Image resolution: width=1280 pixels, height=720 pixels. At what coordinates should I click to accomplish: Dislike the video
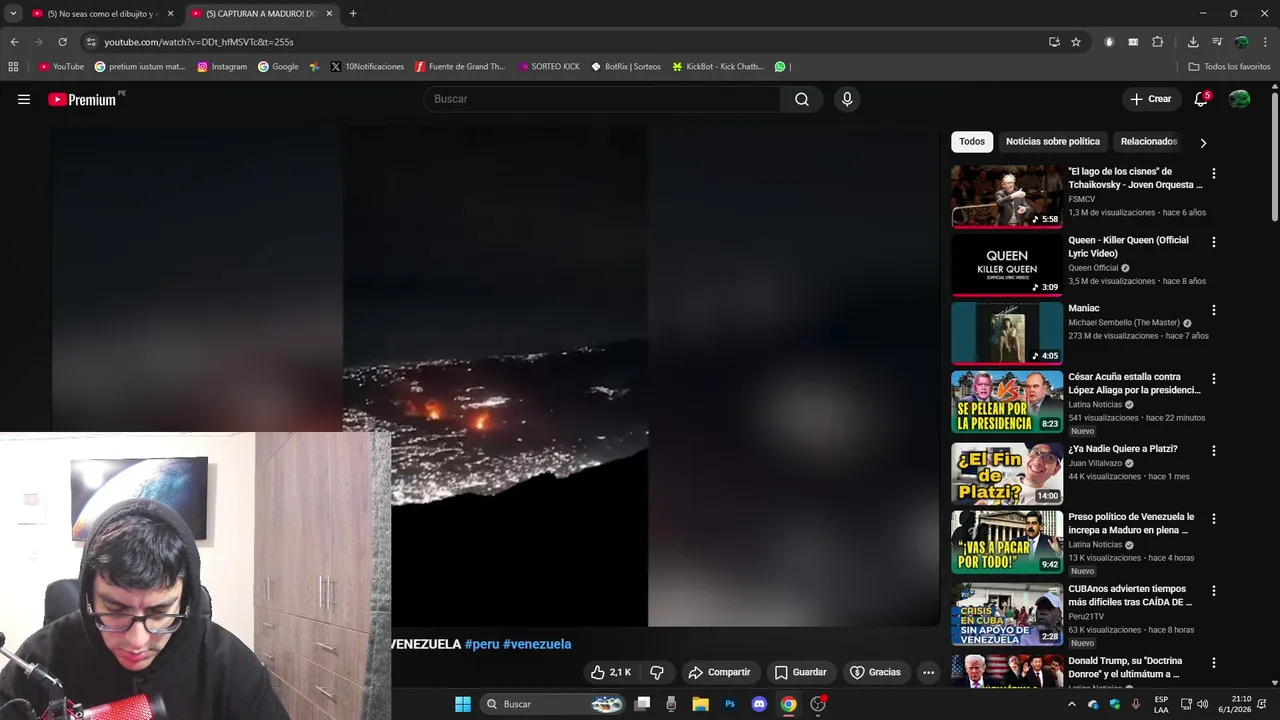pyautogui.click(x=657, y=672)
